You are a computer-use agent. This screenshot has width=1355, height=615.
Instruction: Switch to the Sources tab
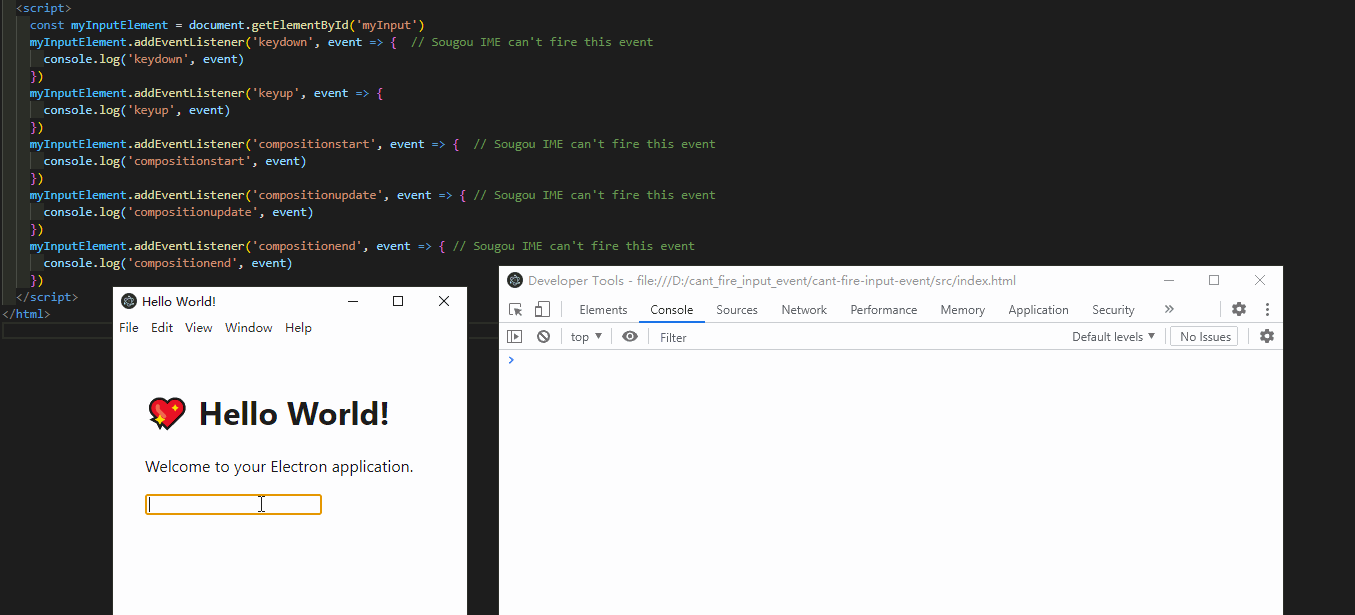pos(737,310)
